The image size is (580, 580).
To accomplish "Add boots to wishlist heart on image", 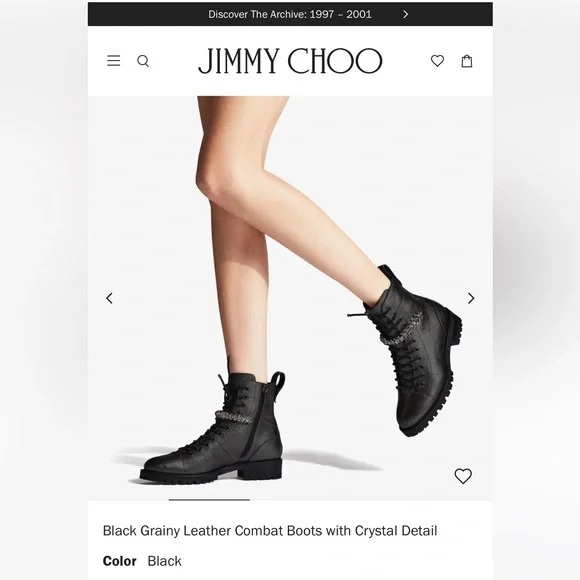I will tap(463, 476).
